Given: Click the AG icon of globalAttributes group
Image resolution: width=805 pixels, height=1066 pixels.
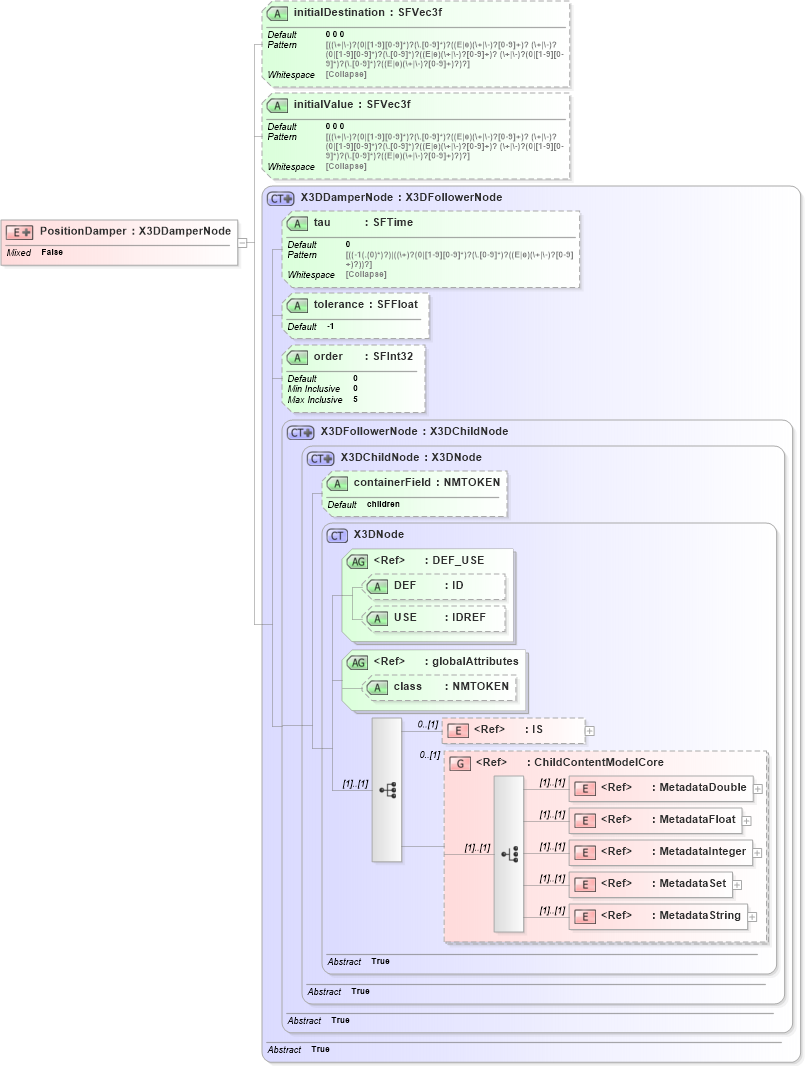Looking at the screenshot, I should pos(358,663).
